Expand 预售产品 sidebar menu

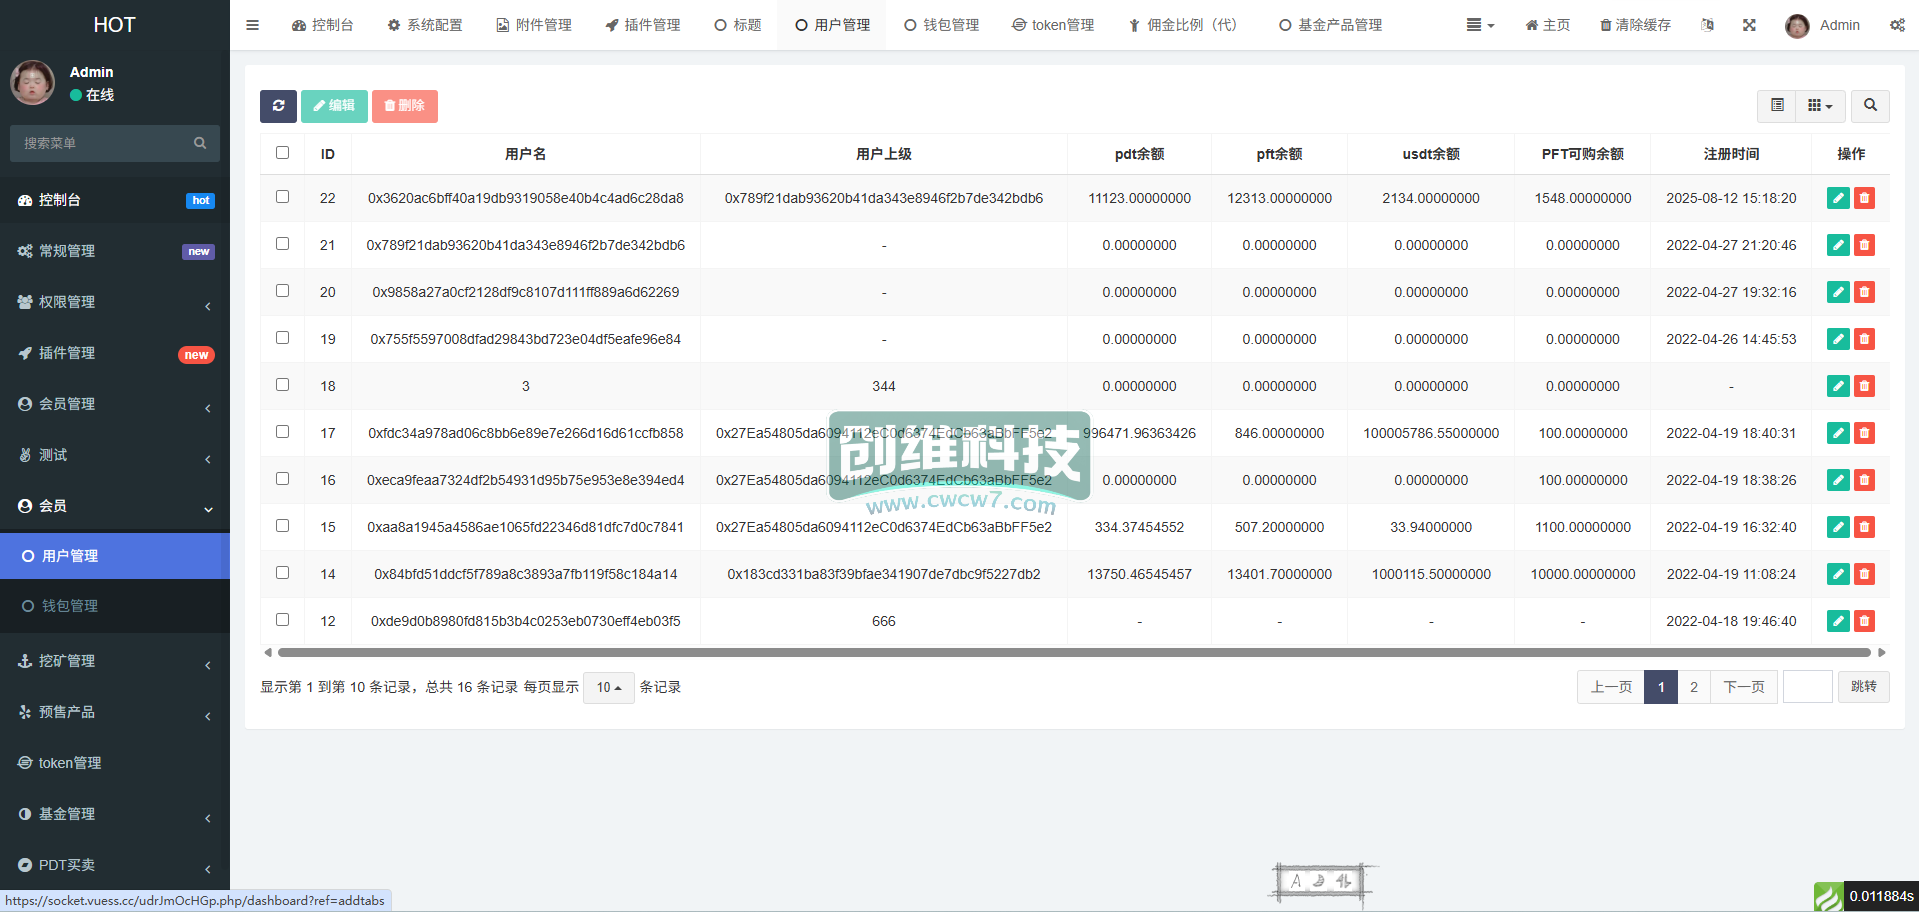coord(115,712)
